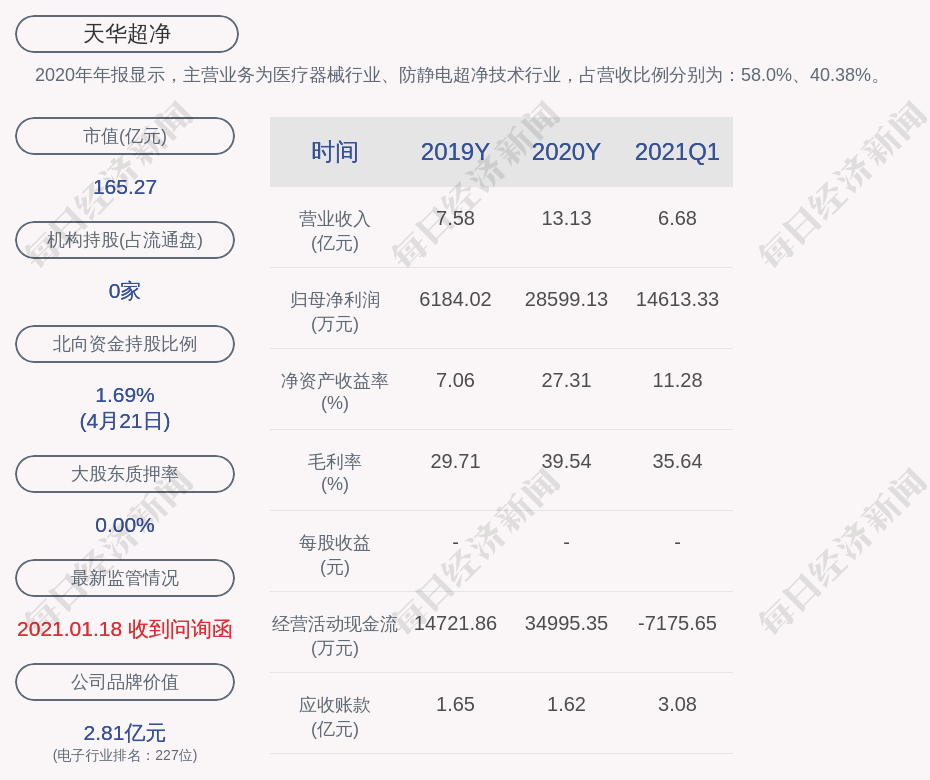
Task: Click the 北向资金持股比例 label pill
Action: tap(125, 343)
